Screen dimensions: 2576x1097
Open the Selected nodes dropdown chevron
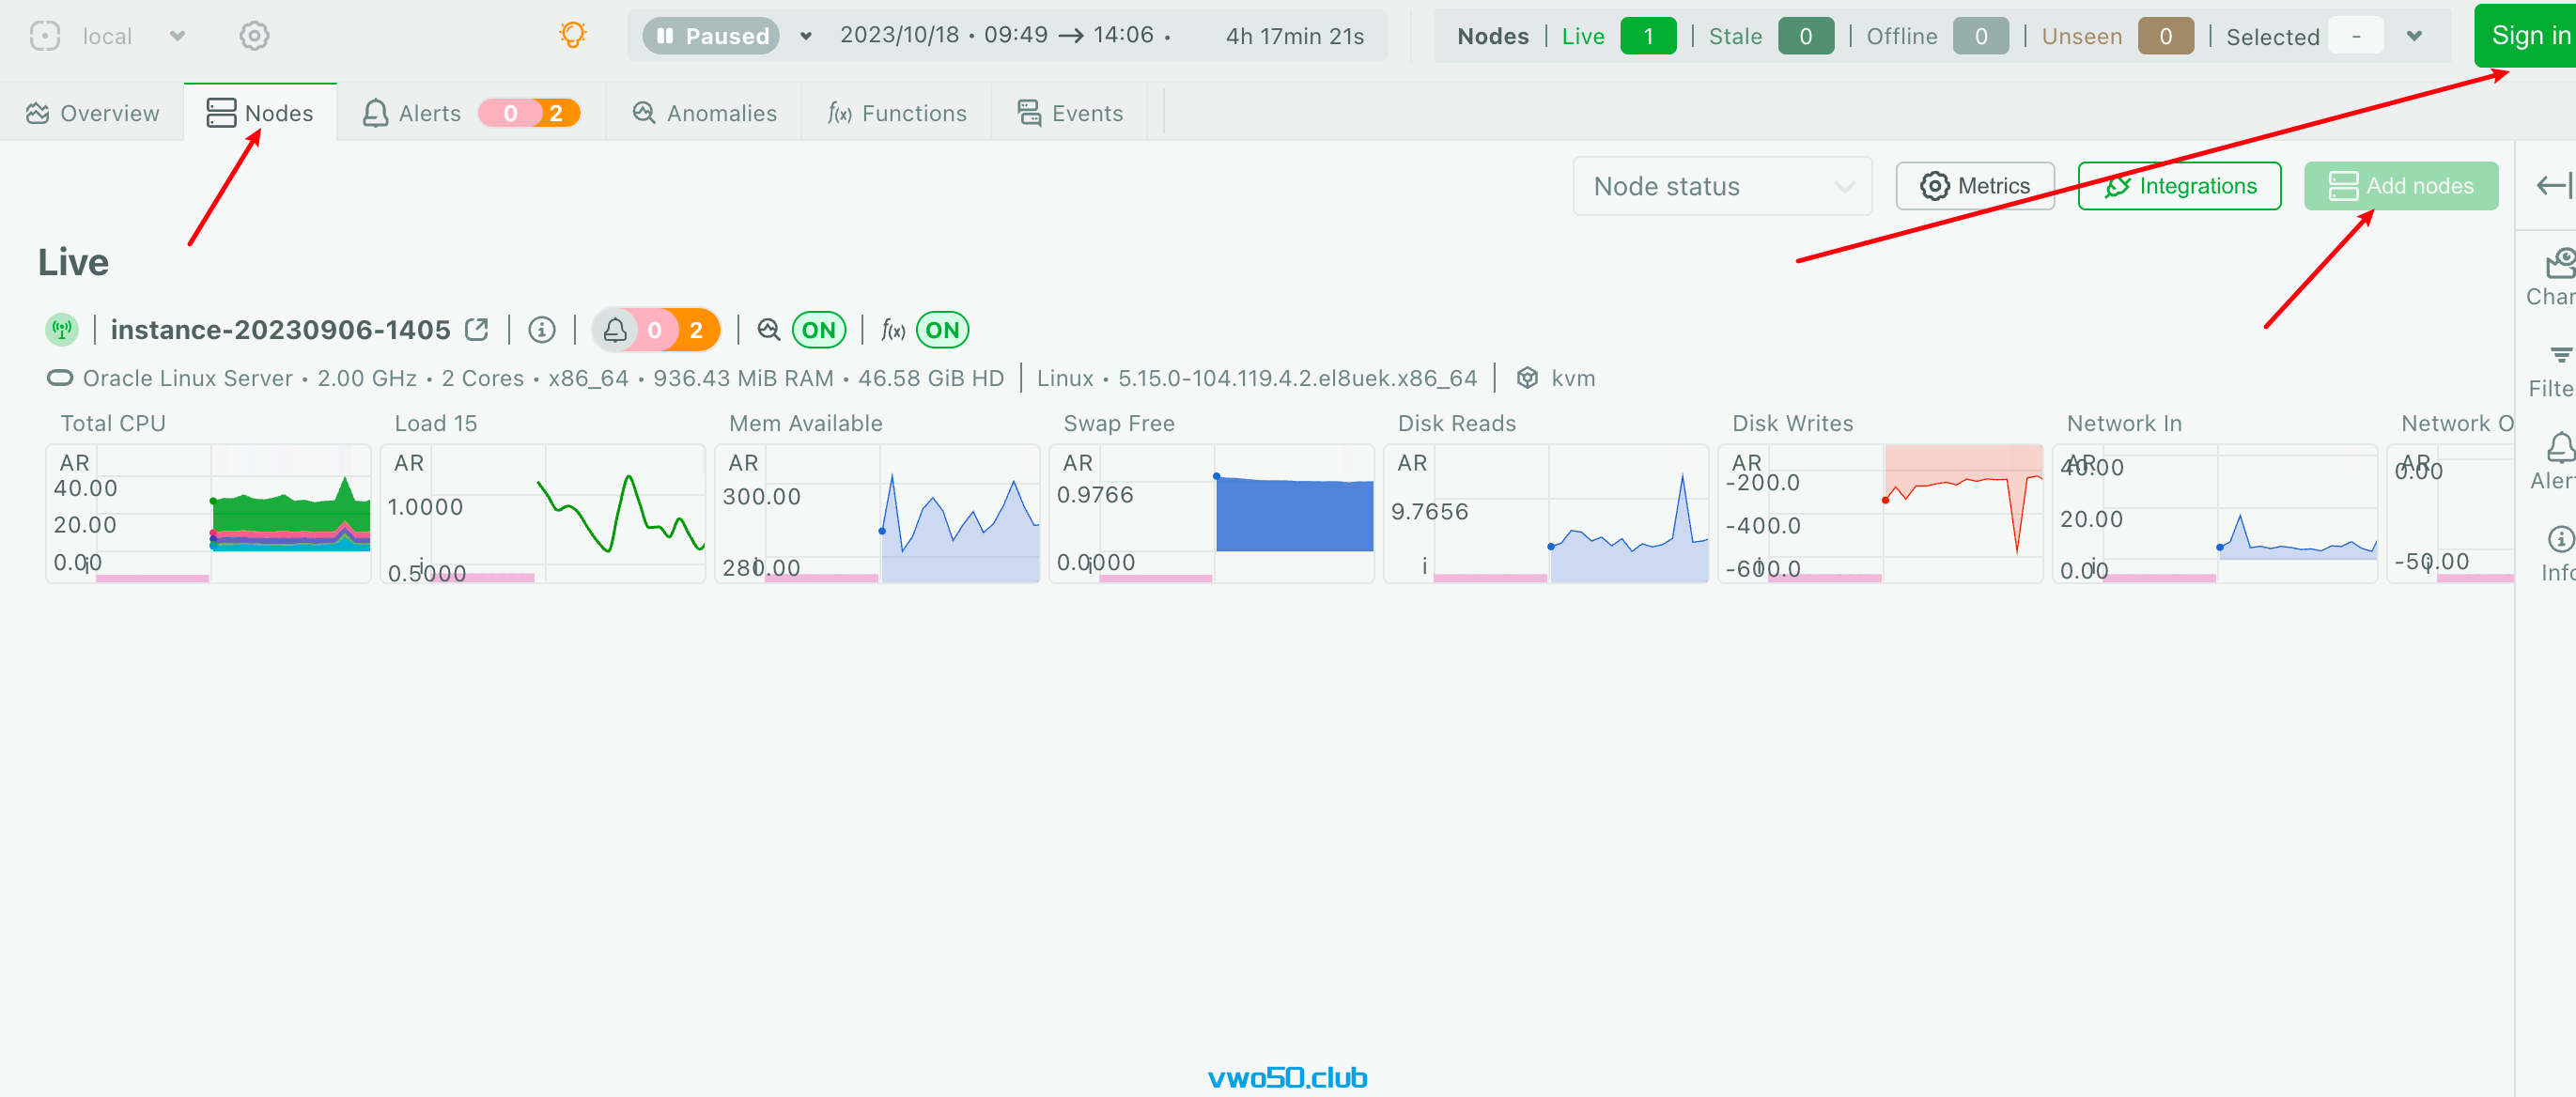tap(2414, 36)
